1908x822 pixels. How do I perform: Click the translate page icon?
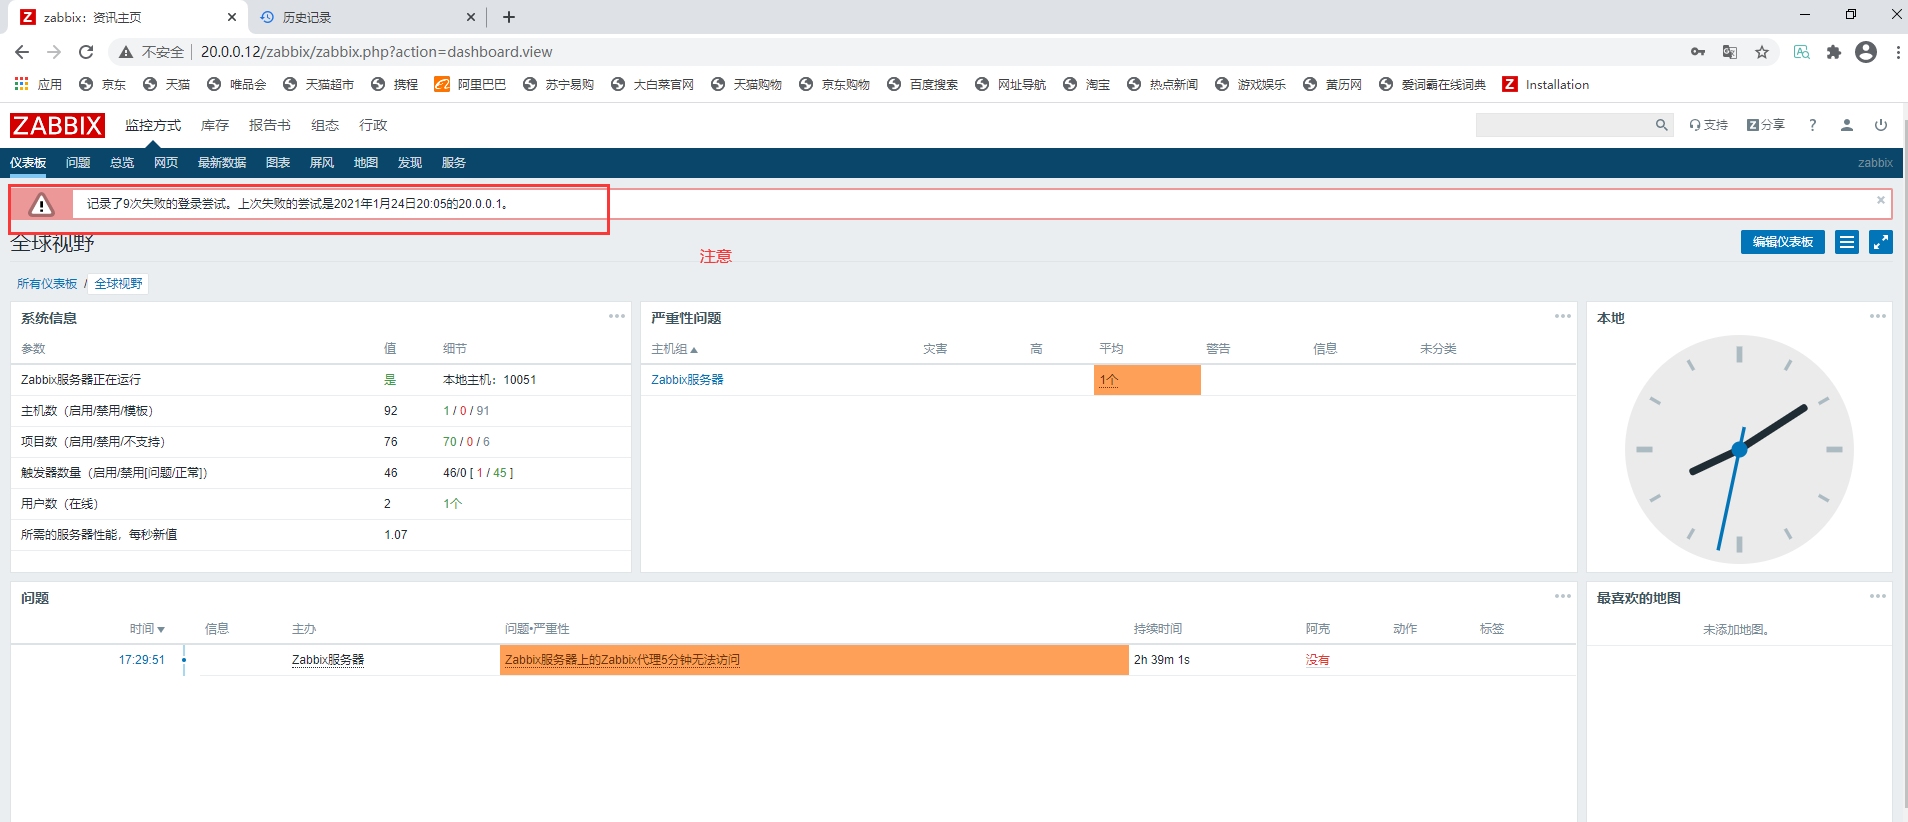click(1730, 52)
